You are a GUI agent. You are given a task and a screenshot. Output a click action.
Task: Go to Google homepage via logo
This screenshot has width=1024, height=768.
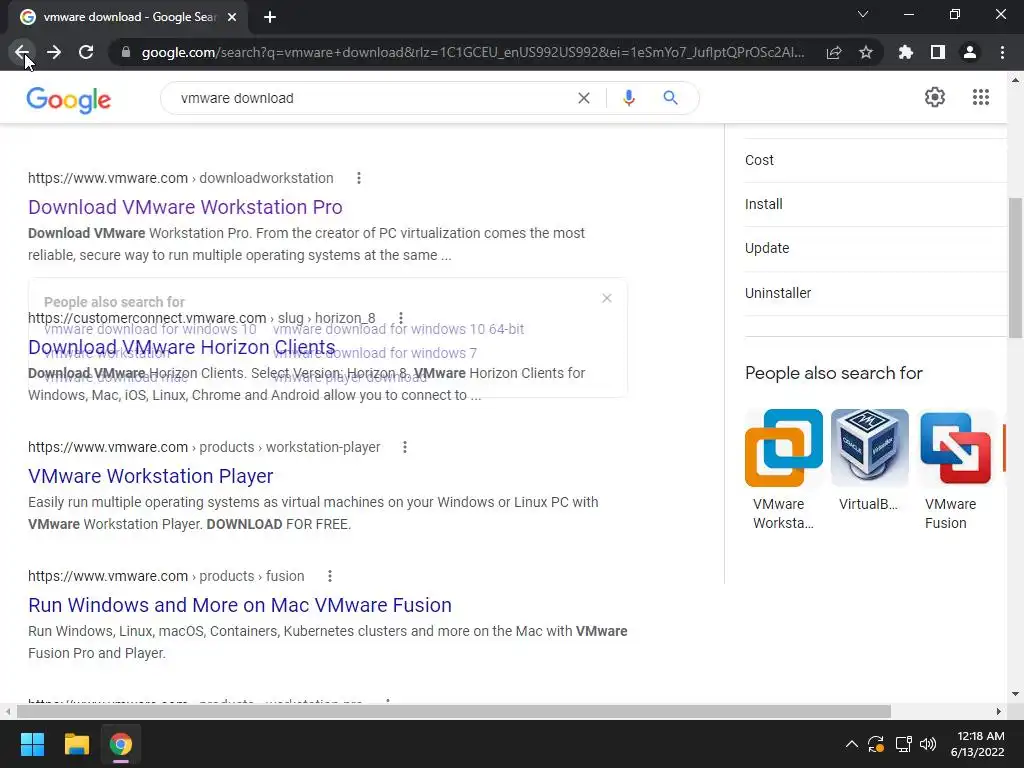click(69, 99)
